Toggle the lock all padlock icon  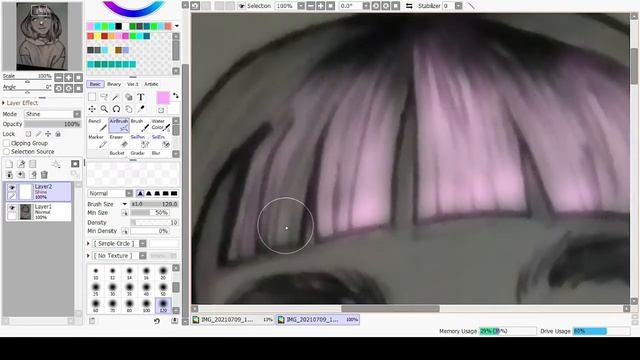click(x=58, y=134)
